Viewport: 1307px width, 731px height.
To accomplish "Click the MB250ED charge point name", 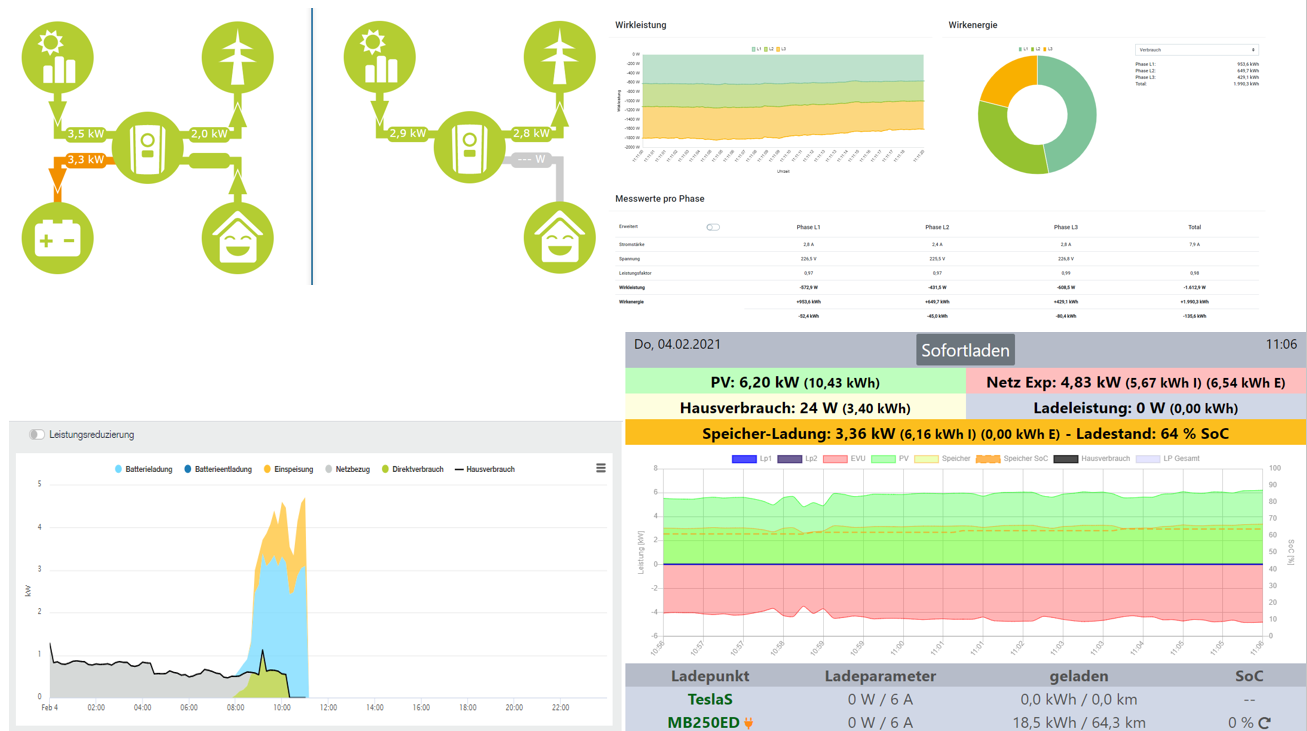I will tap(703, 722).
